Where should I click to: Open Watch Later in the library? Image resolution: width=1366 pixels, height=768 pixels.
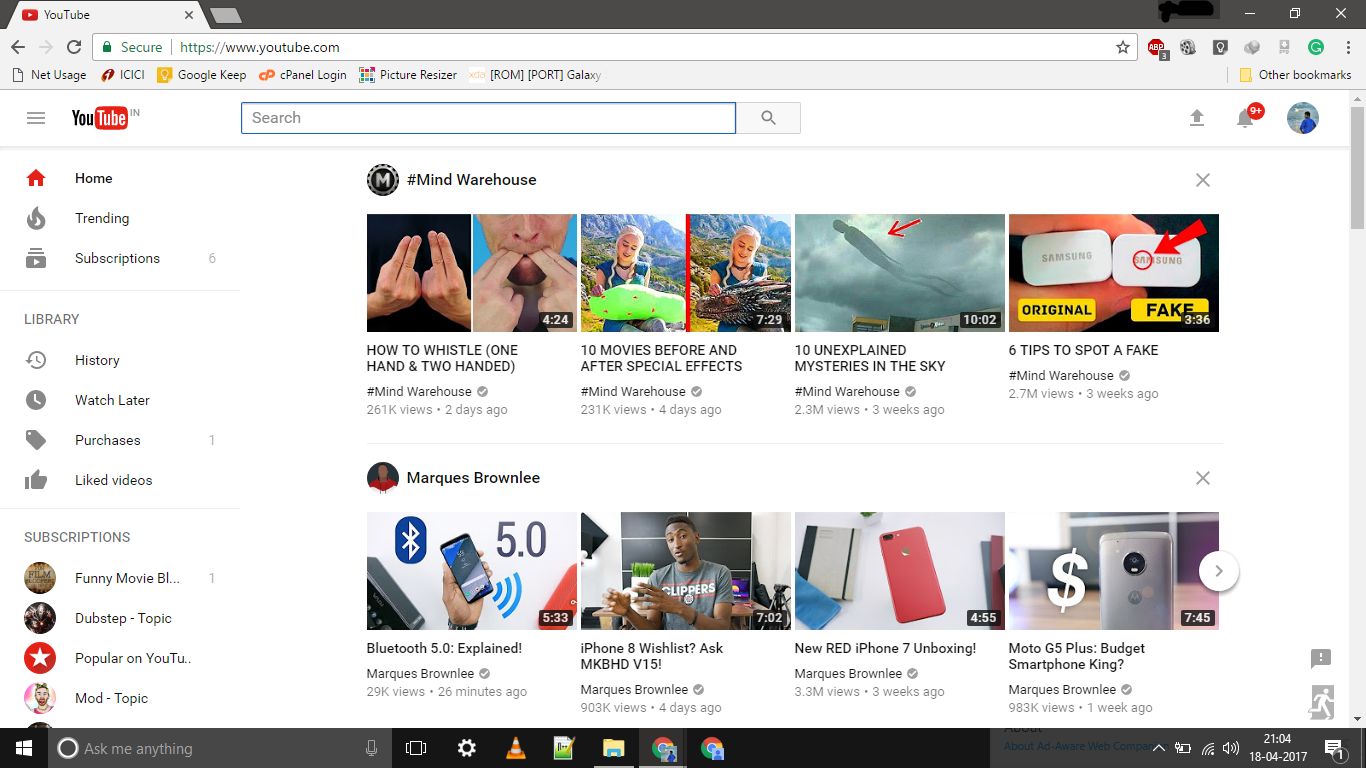pyautogui.click(x=120, y=400)
